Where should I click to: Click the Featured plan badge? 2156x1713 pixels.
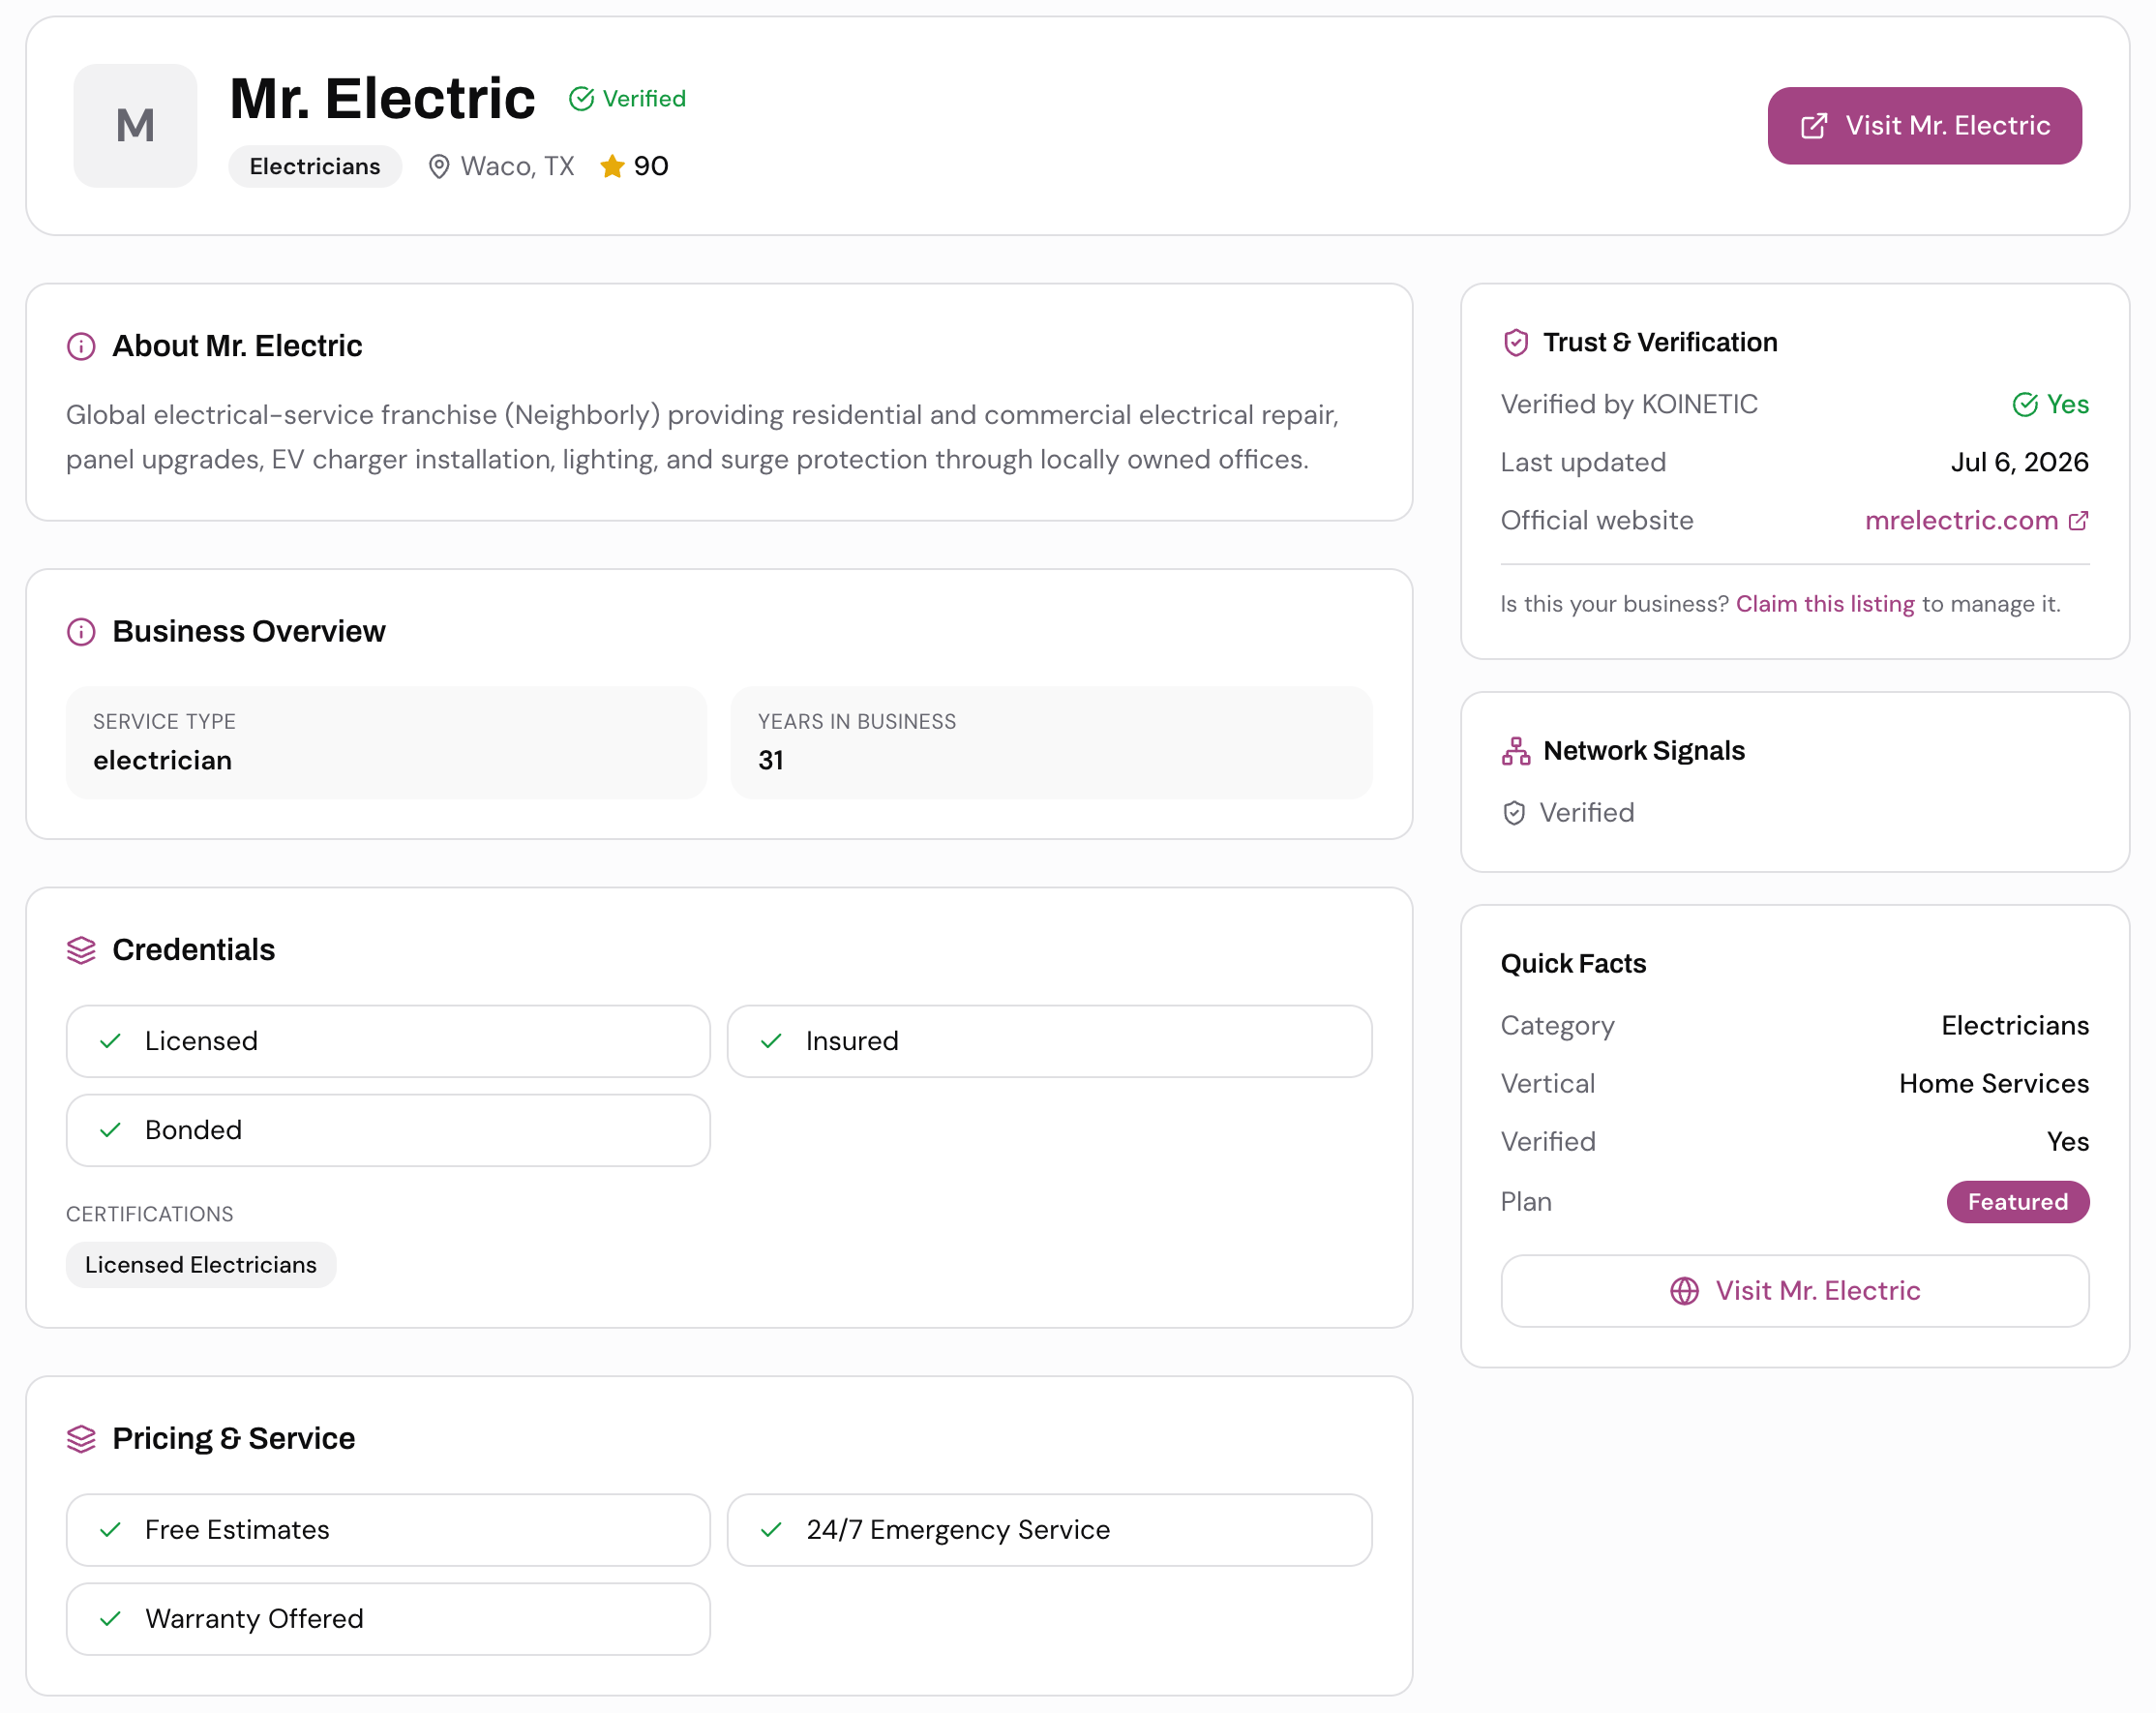2017,1202
